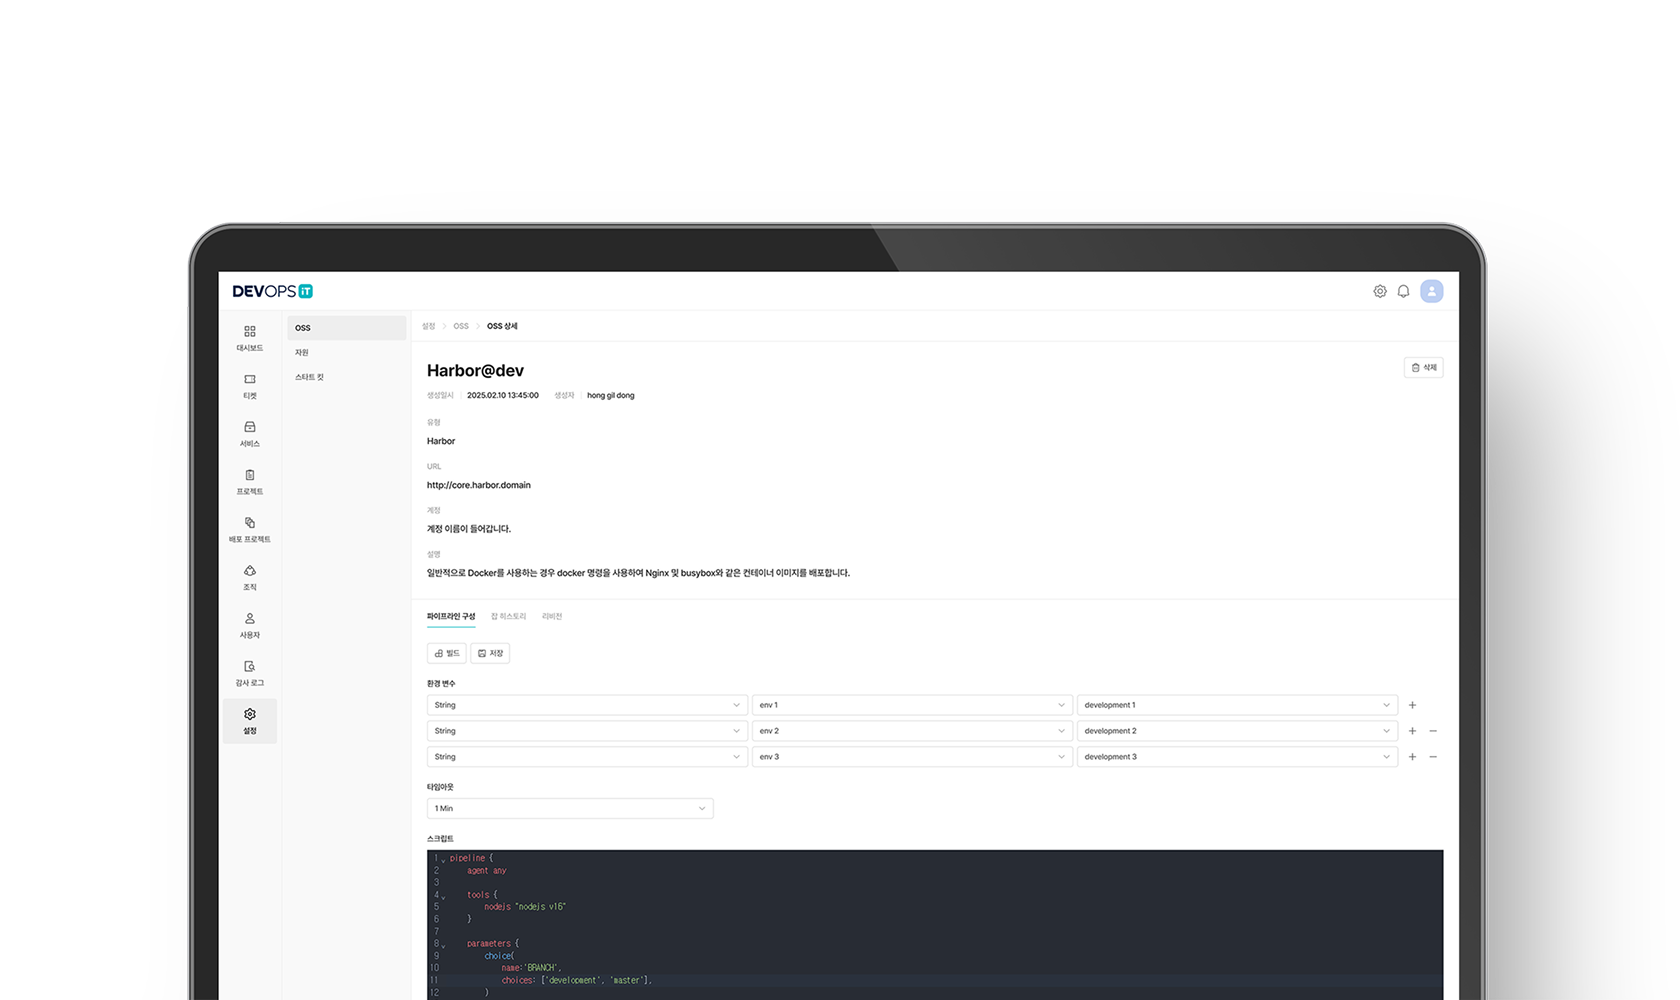The width and height of the screenshot is (1680, 1000).
Task: Switch to the 리비전 tab
Action: click(552, 616)
